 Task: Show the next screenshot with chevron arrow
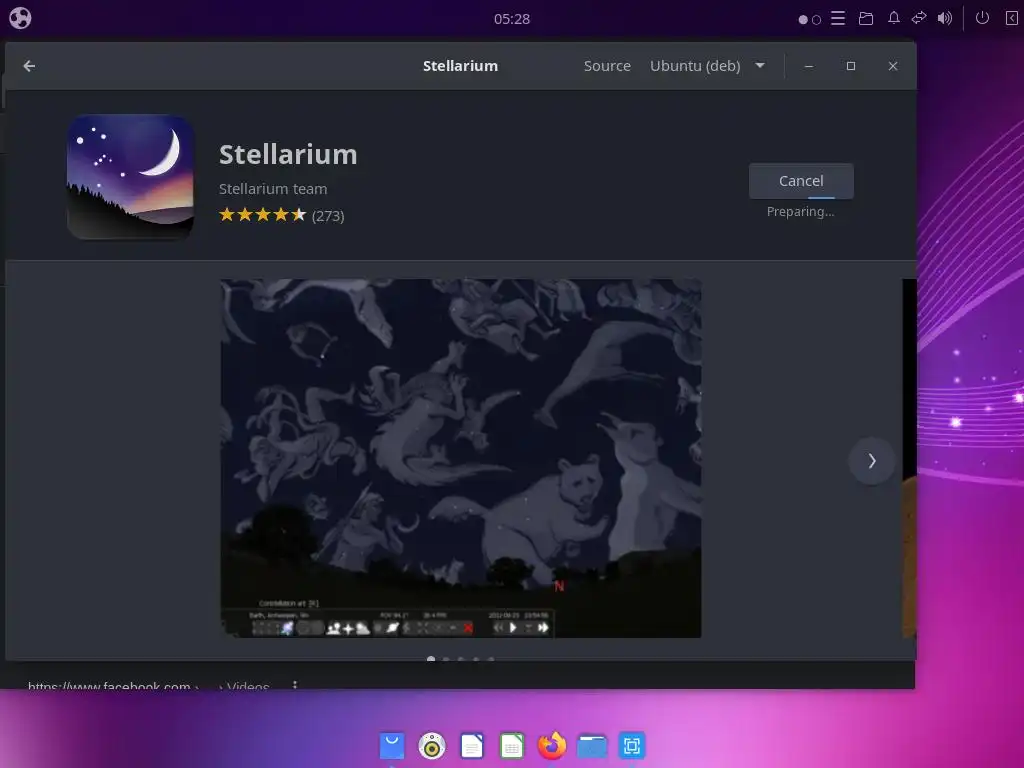click(871, 461)
